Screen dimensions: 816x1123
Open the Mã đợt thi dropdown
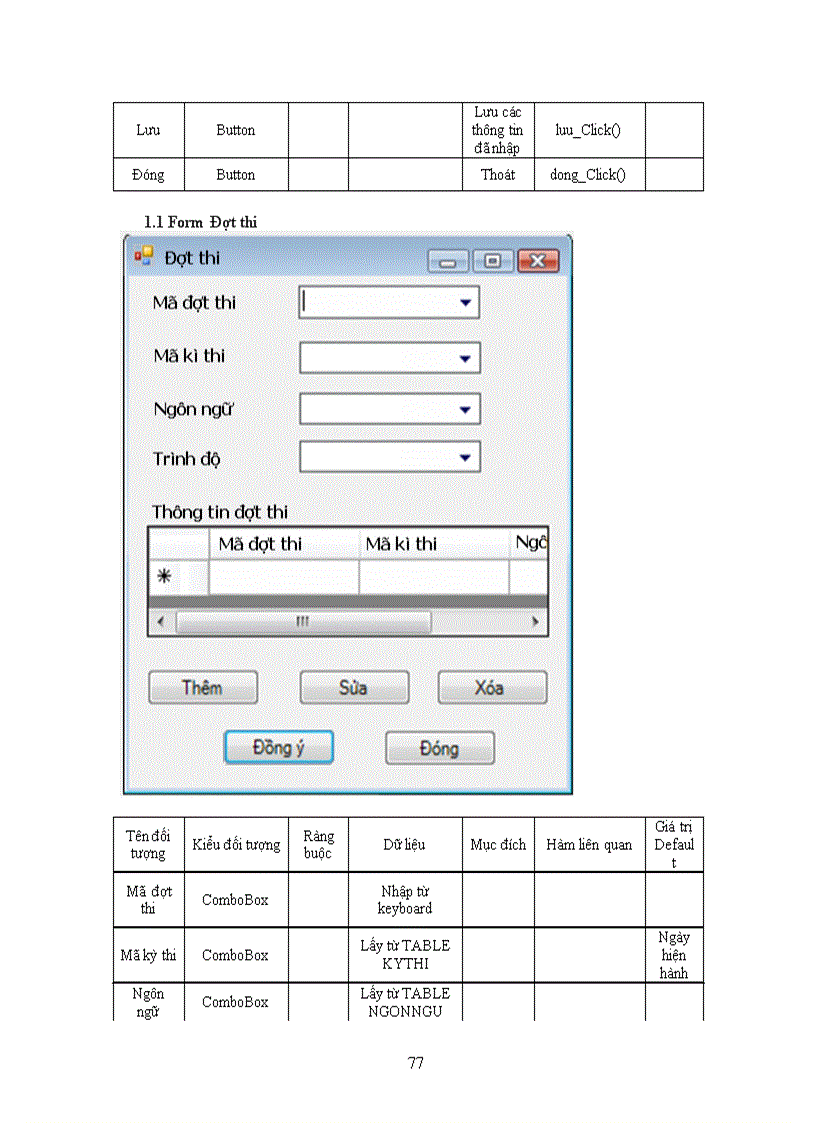click(463, 302)
